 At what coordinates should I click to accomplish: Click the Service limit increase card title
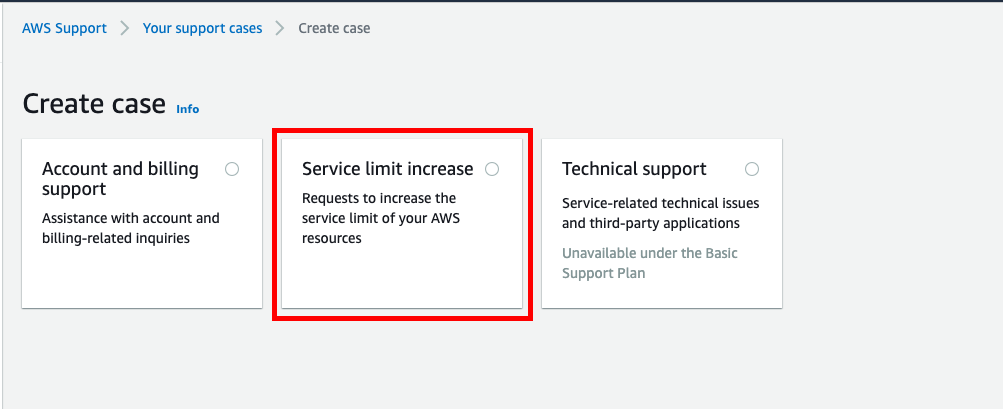(388, 169)
